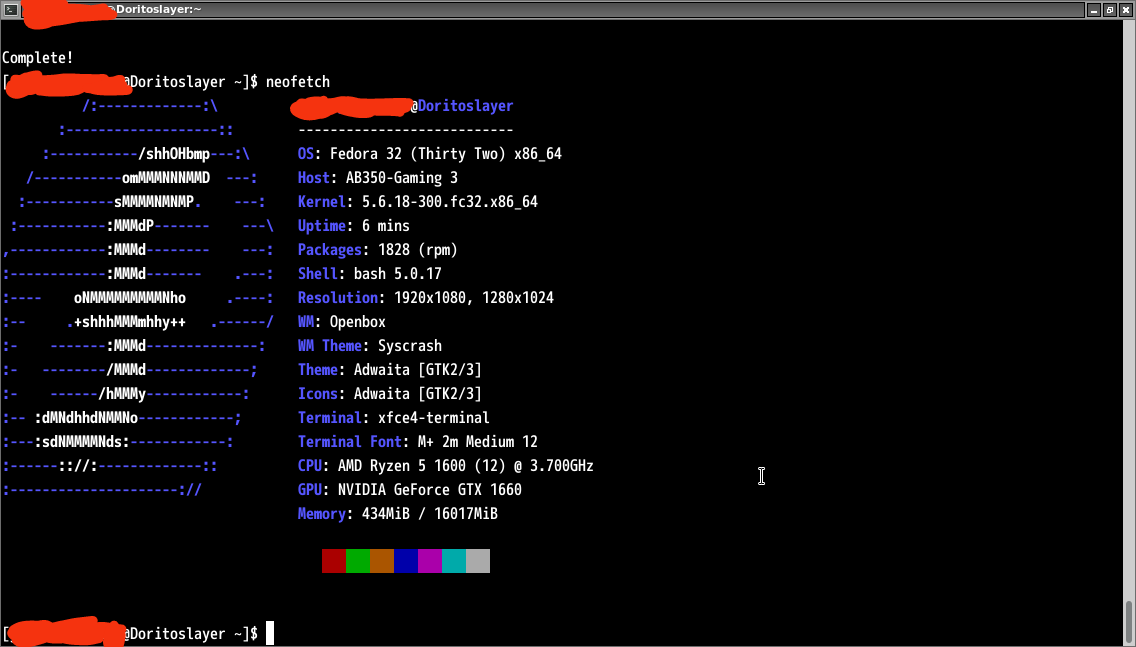Click the magenta palette block

pos(429,561)
